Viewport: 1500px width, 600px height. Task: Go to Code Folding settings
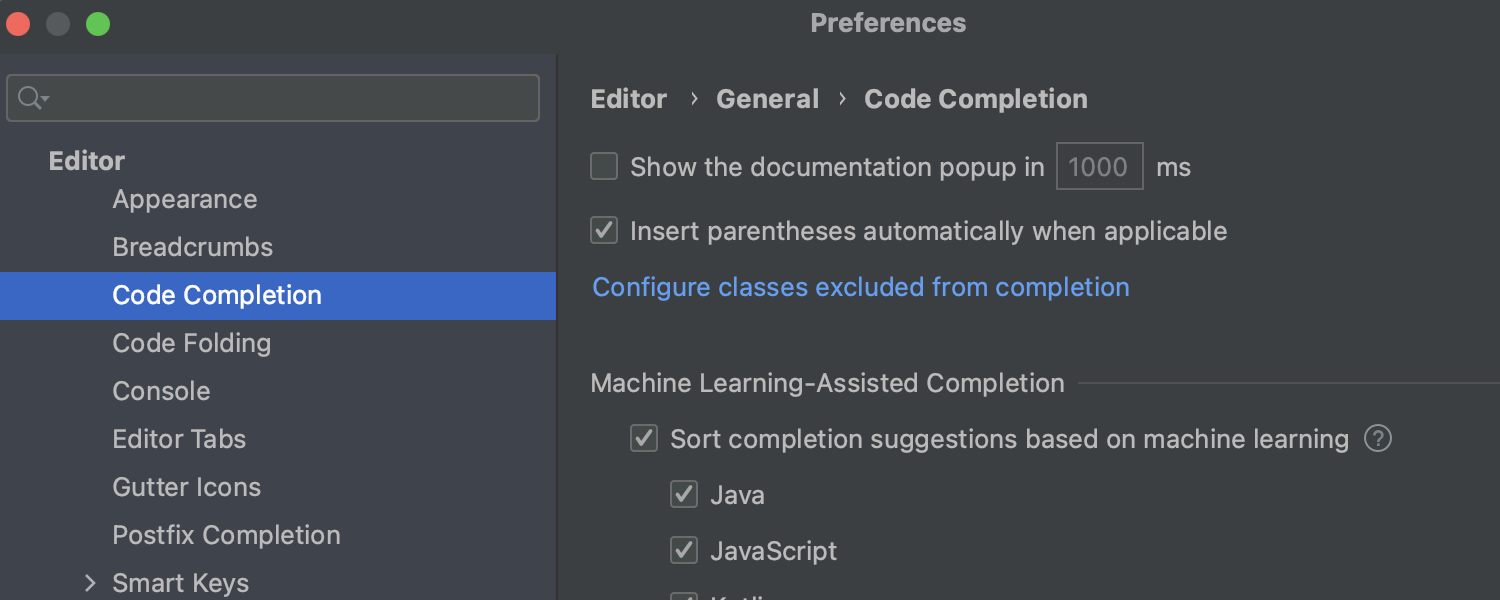tap(192, 344)
